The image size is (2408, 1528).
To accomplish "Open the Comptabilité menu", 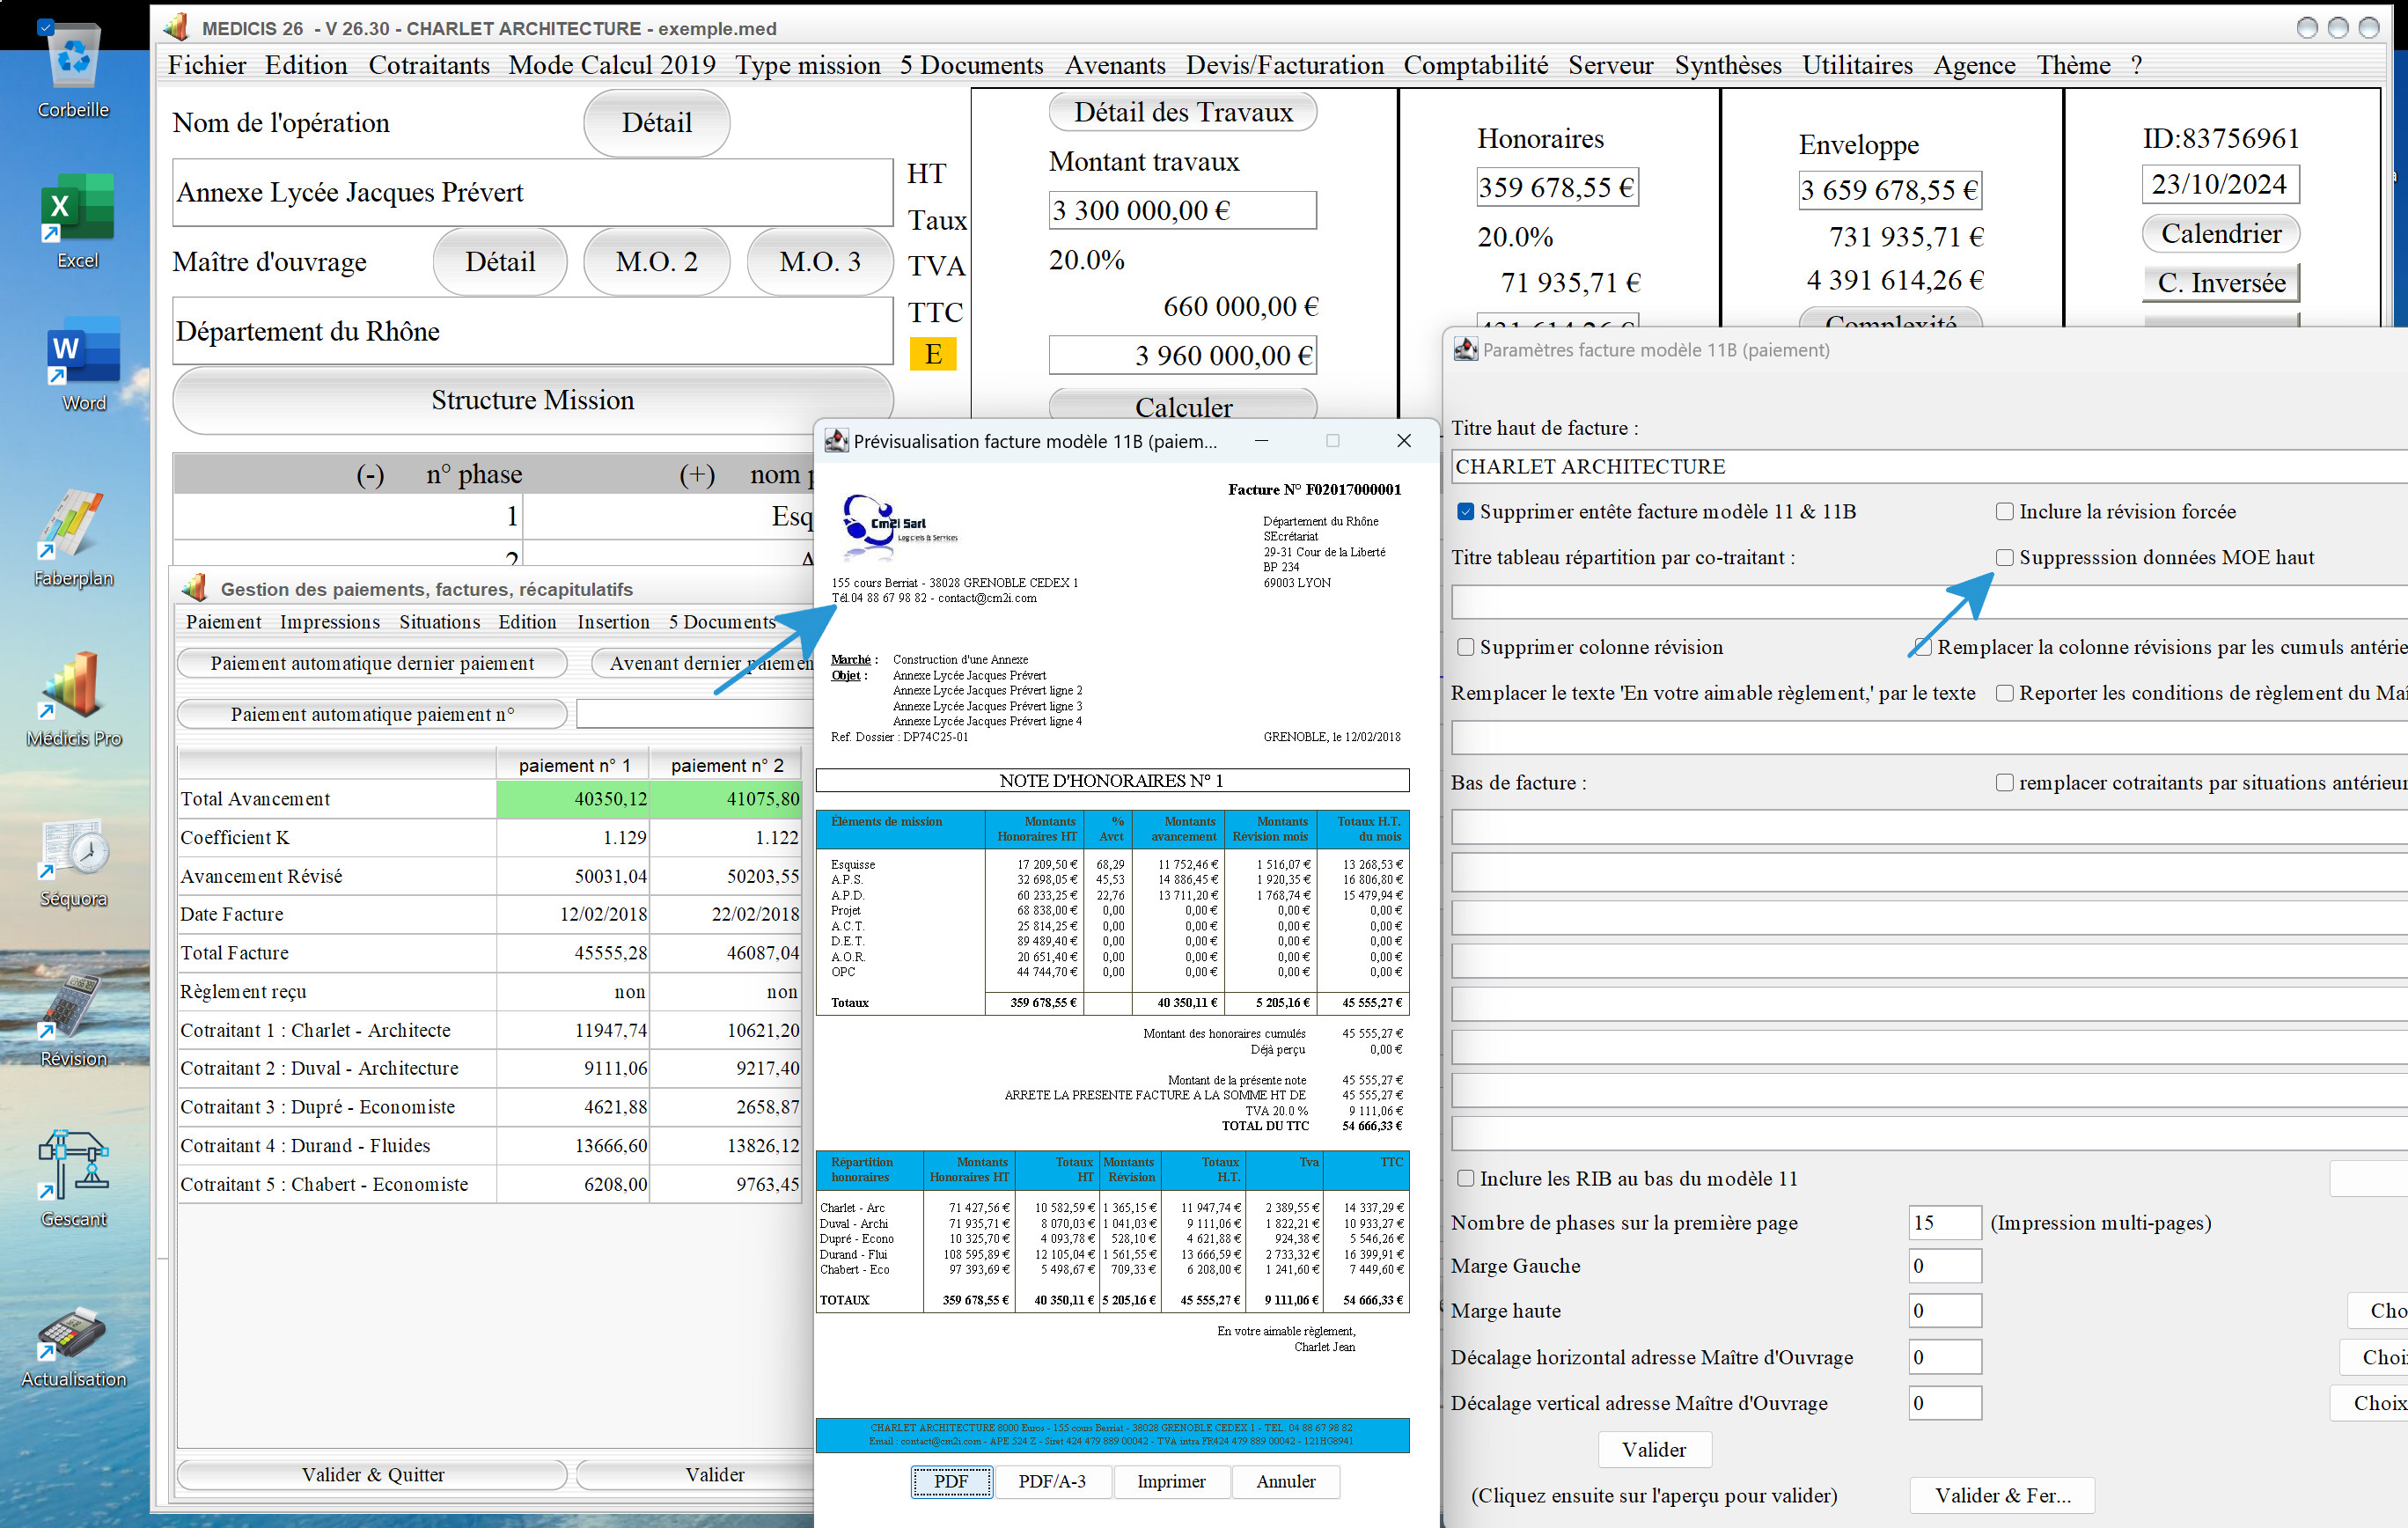I will pos(1476,65).
